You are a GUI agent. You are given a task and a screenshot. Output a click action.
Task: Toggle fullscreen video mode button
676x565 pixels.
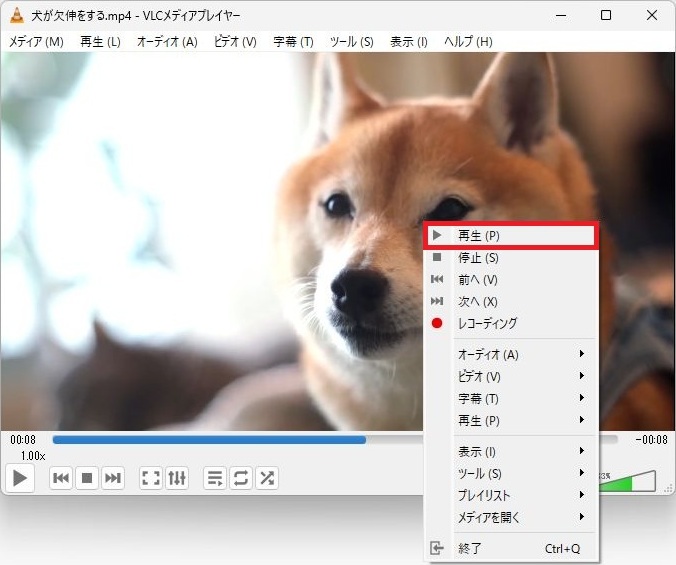pos(151,478)
